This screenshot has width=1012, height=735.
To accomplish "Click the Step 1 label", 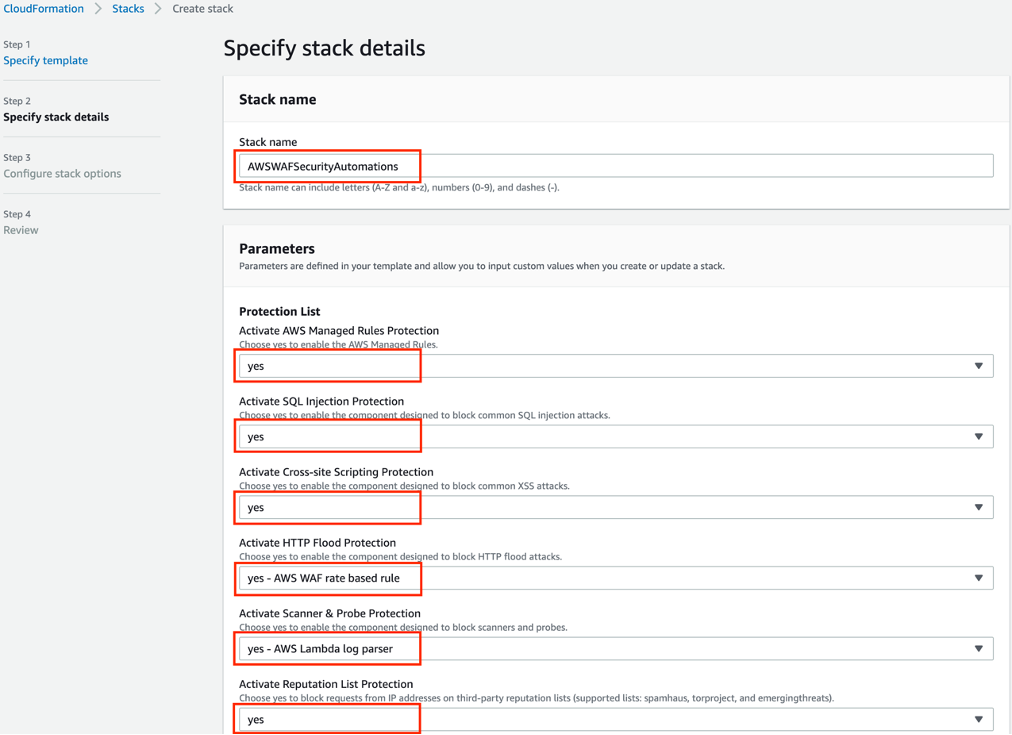I will coord(17,45).
